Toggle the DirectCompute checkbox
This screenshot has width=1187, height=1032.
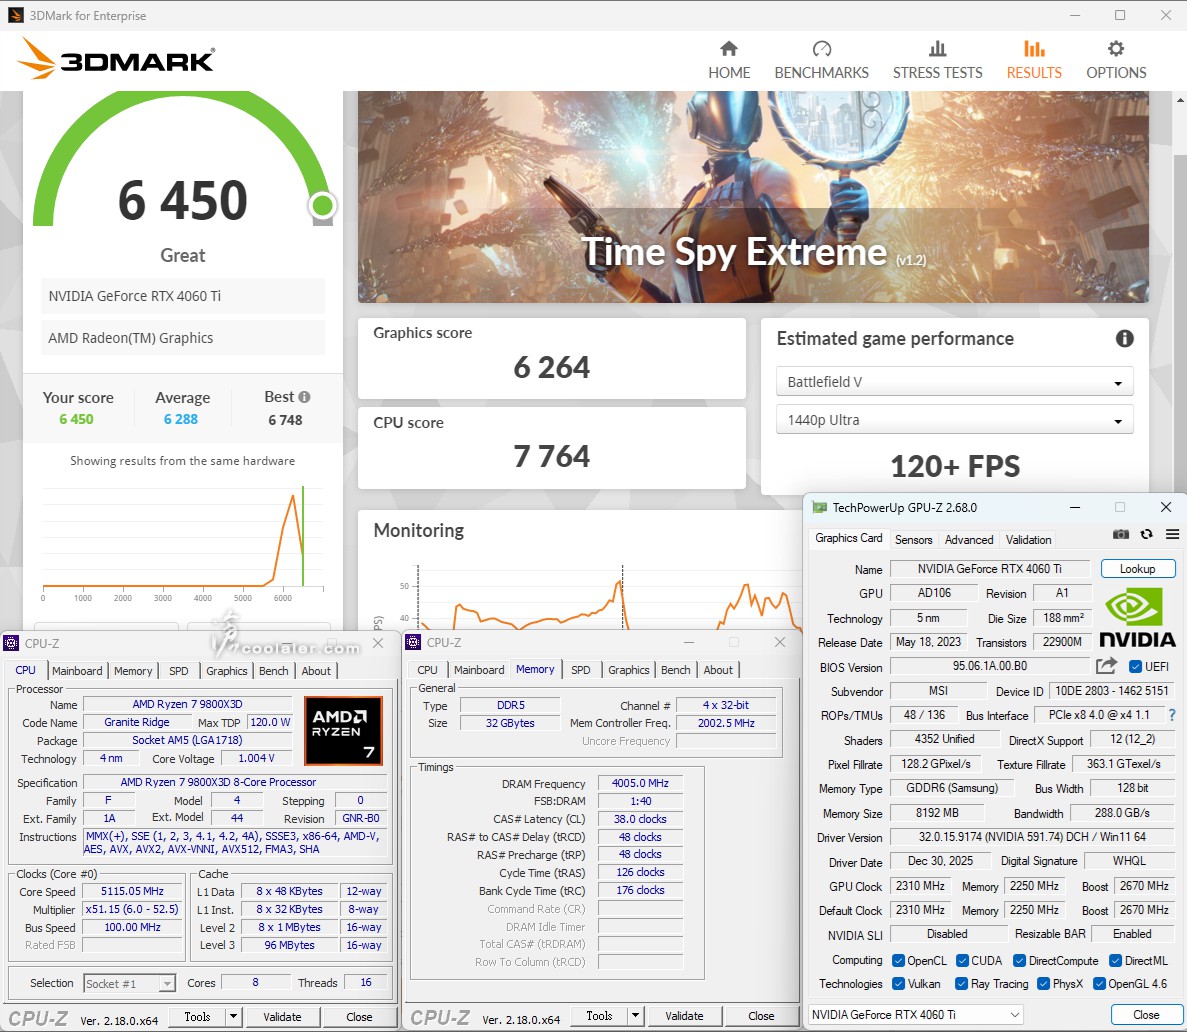[1019, 961]
